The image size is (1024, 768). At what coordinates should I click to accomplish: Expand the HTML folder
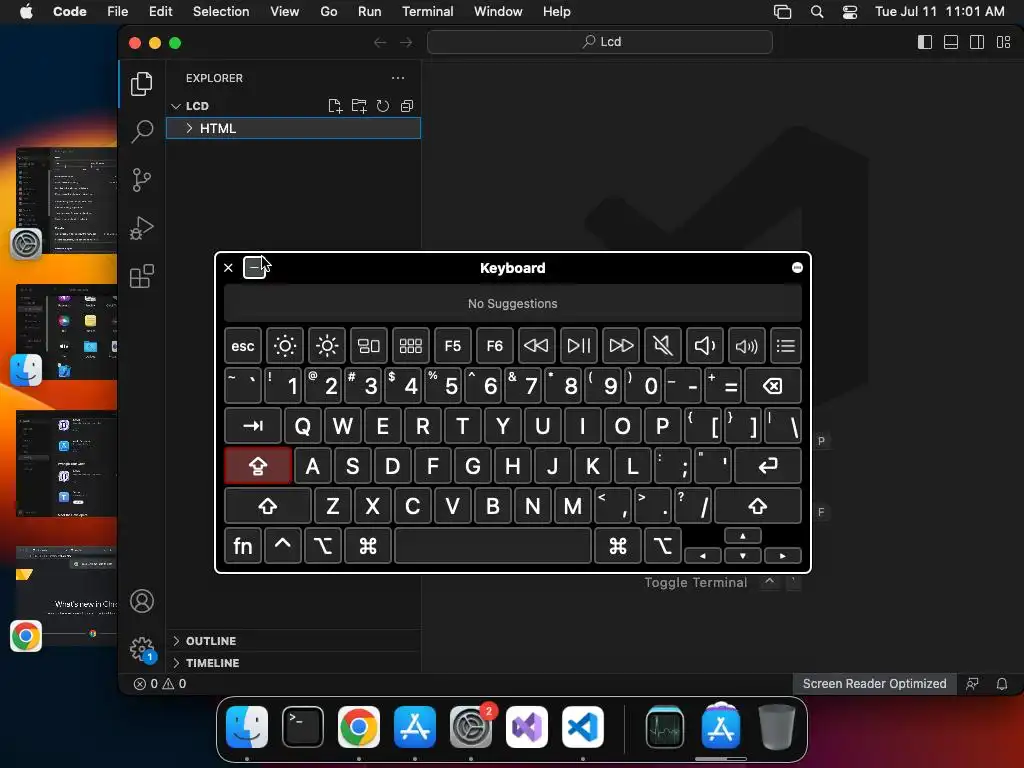coord(293,128)
